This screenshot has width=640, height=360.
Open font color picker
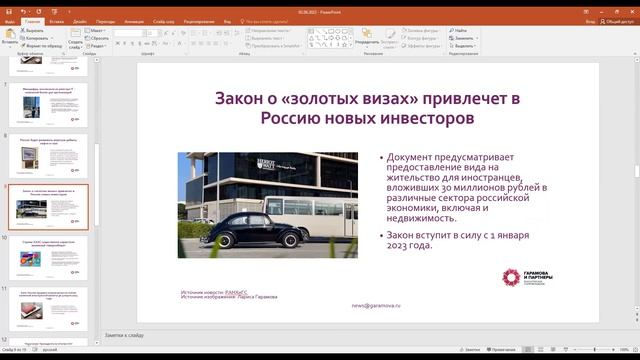click(180, 43)
